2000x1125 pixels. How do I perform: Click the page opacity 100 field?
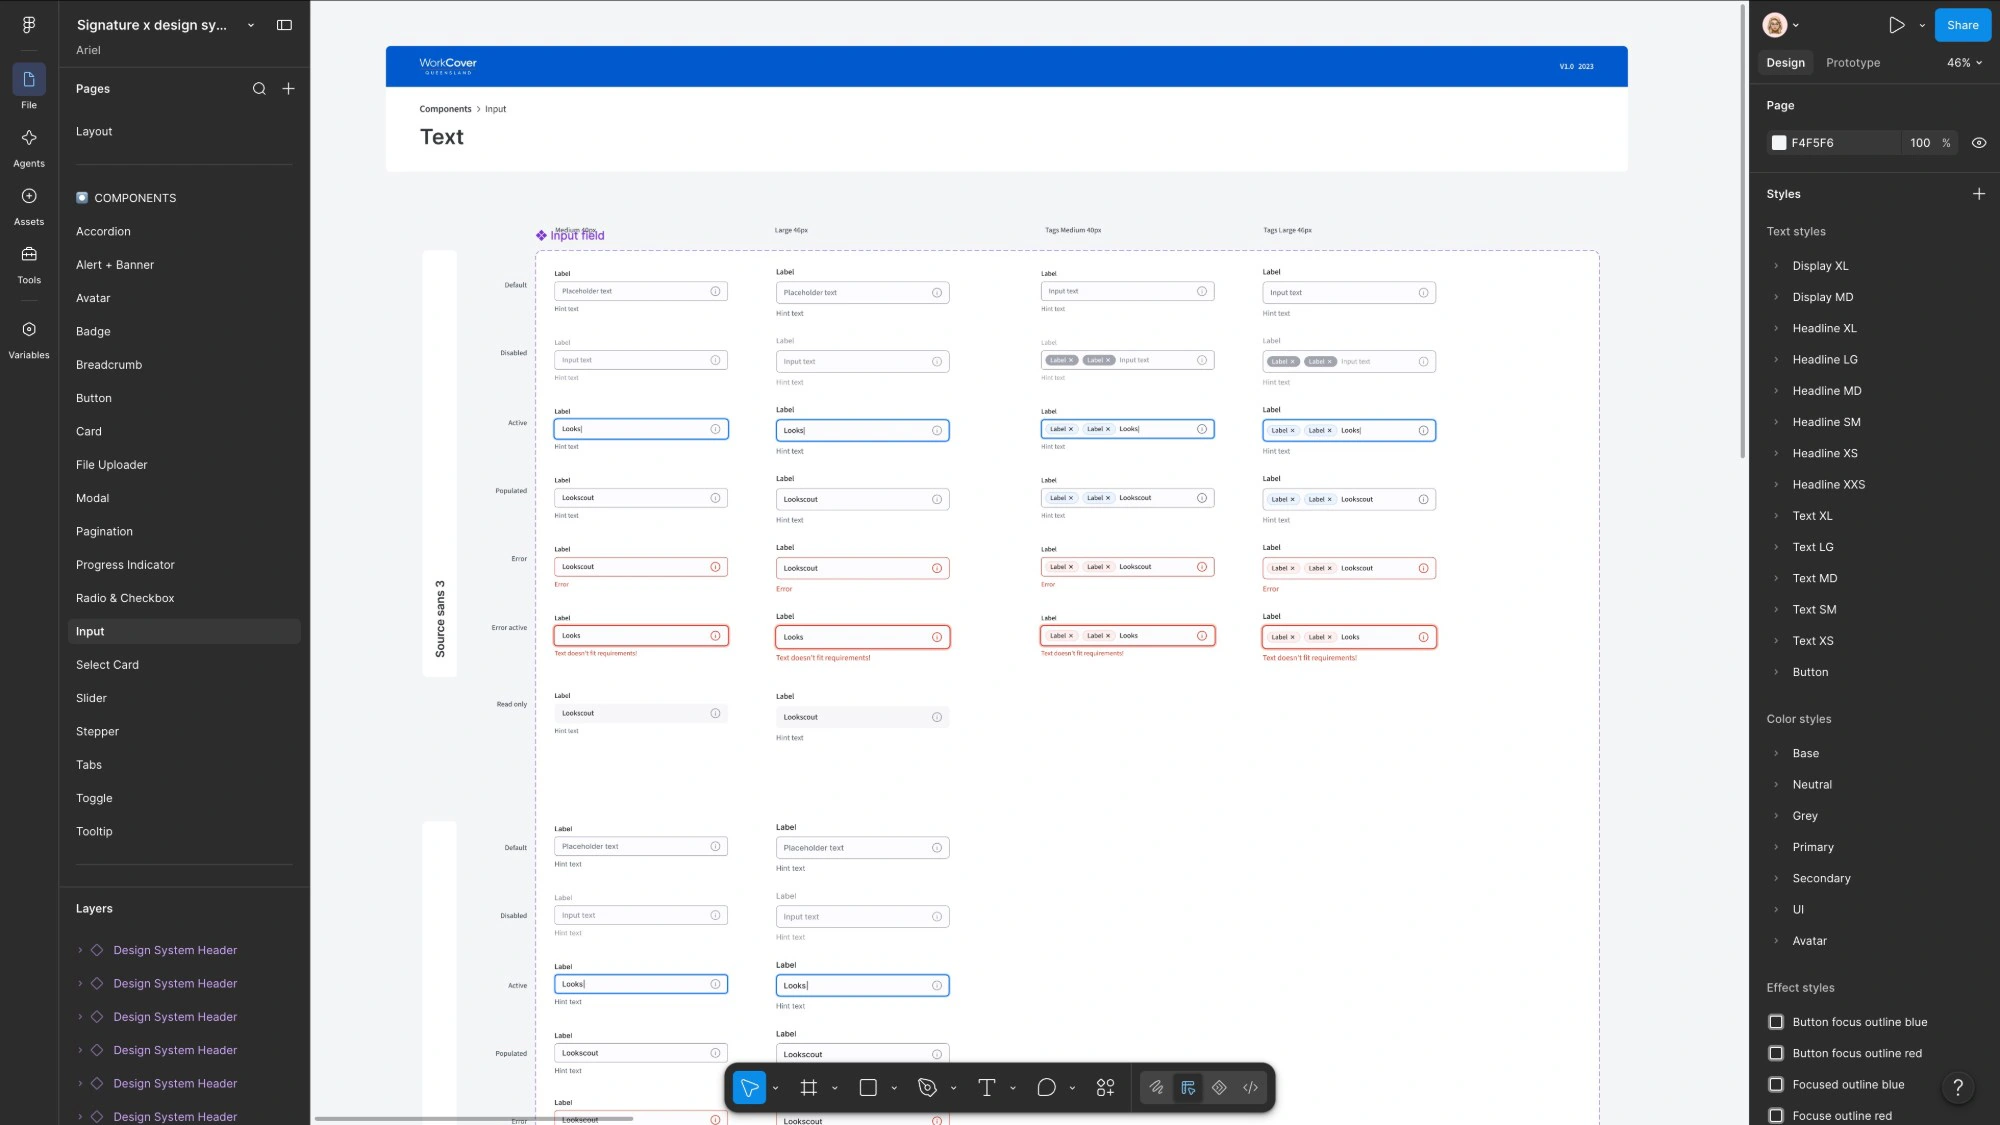pos(1920,143)
